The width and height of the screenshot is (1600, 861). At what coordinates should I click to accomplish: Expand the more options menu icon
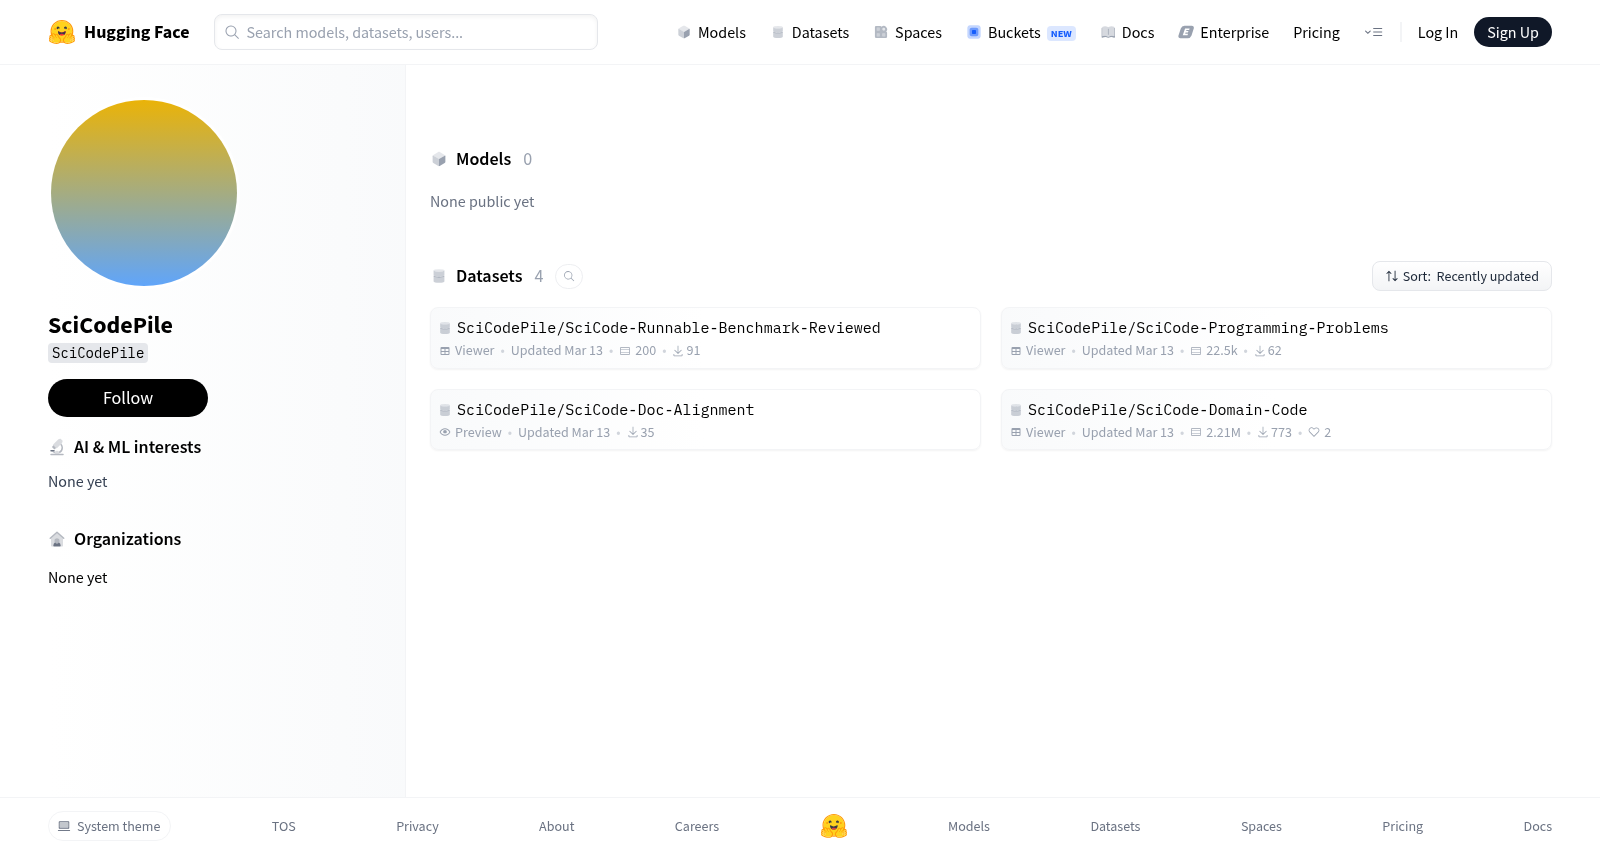coord(1373,32)
